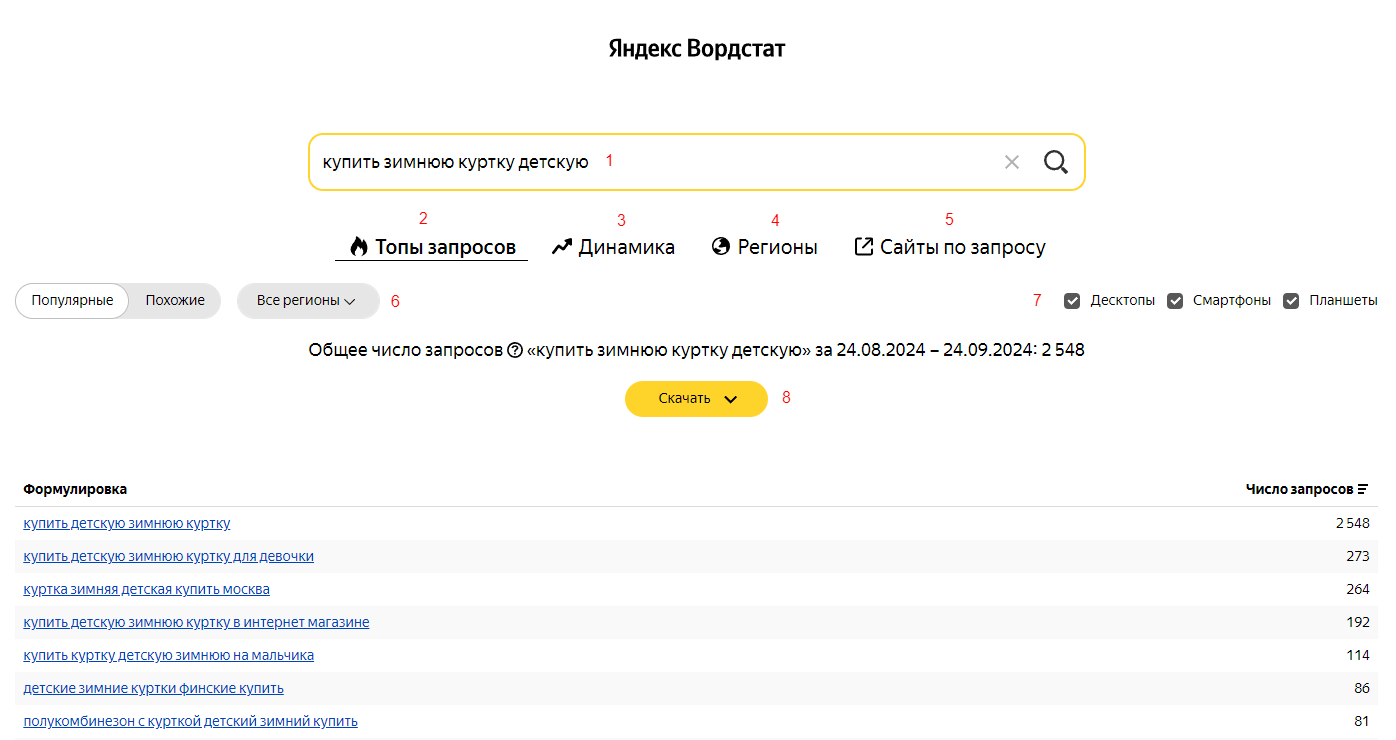Uncheck the Планшеты checkbox
This screenshot has height=740, width=1396.
[1292, 300]
